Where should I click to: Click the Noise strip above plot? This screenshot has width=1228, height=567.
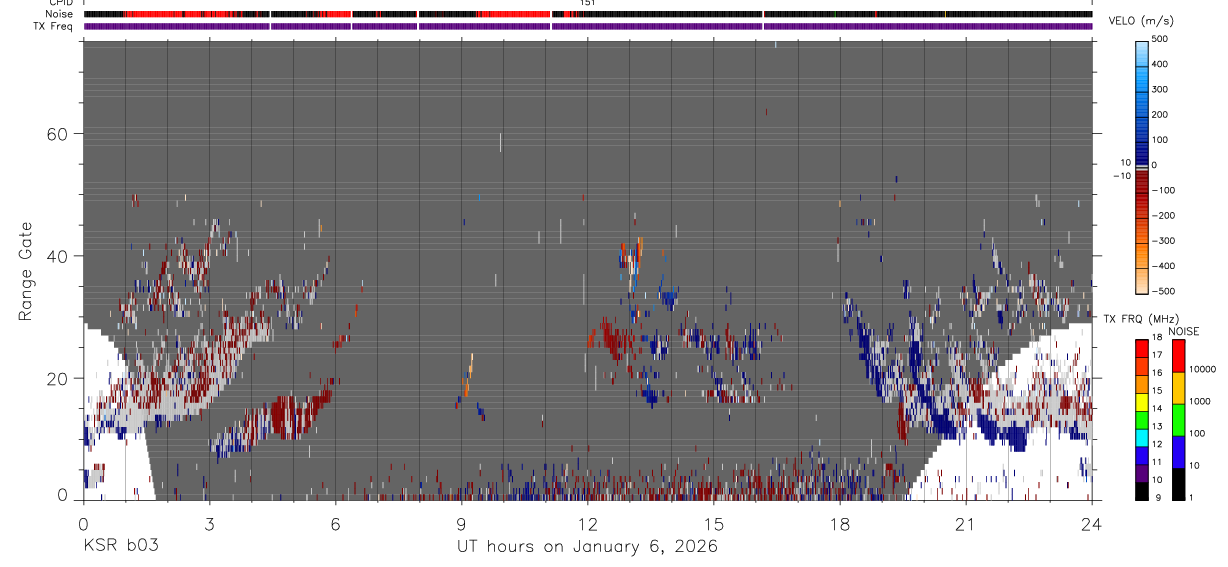[x=588, y=14]
